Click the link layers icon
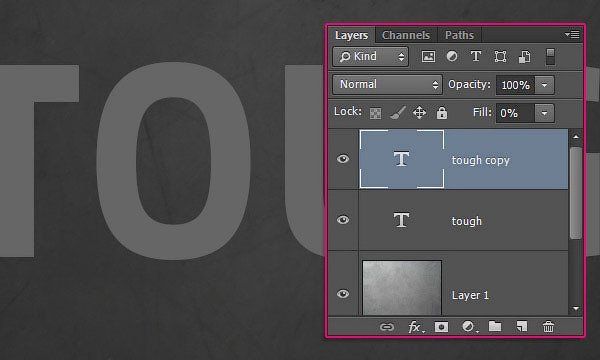This screenshot has width=600, height=360. pyautogui.click(x=387, y=327)
